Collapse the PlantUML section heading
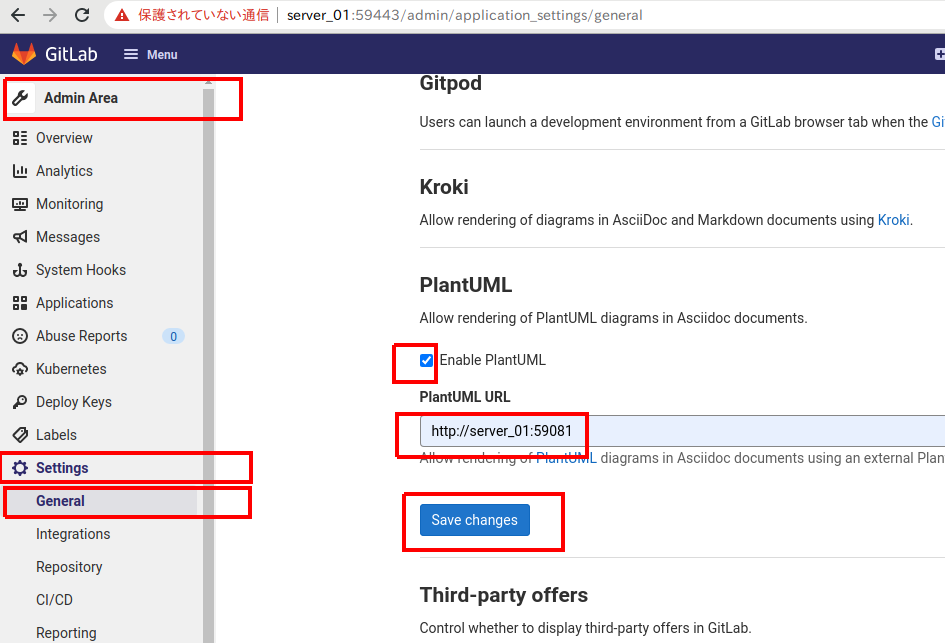Image resolution: width=945 pixels, height=643 pixels. 466,285
